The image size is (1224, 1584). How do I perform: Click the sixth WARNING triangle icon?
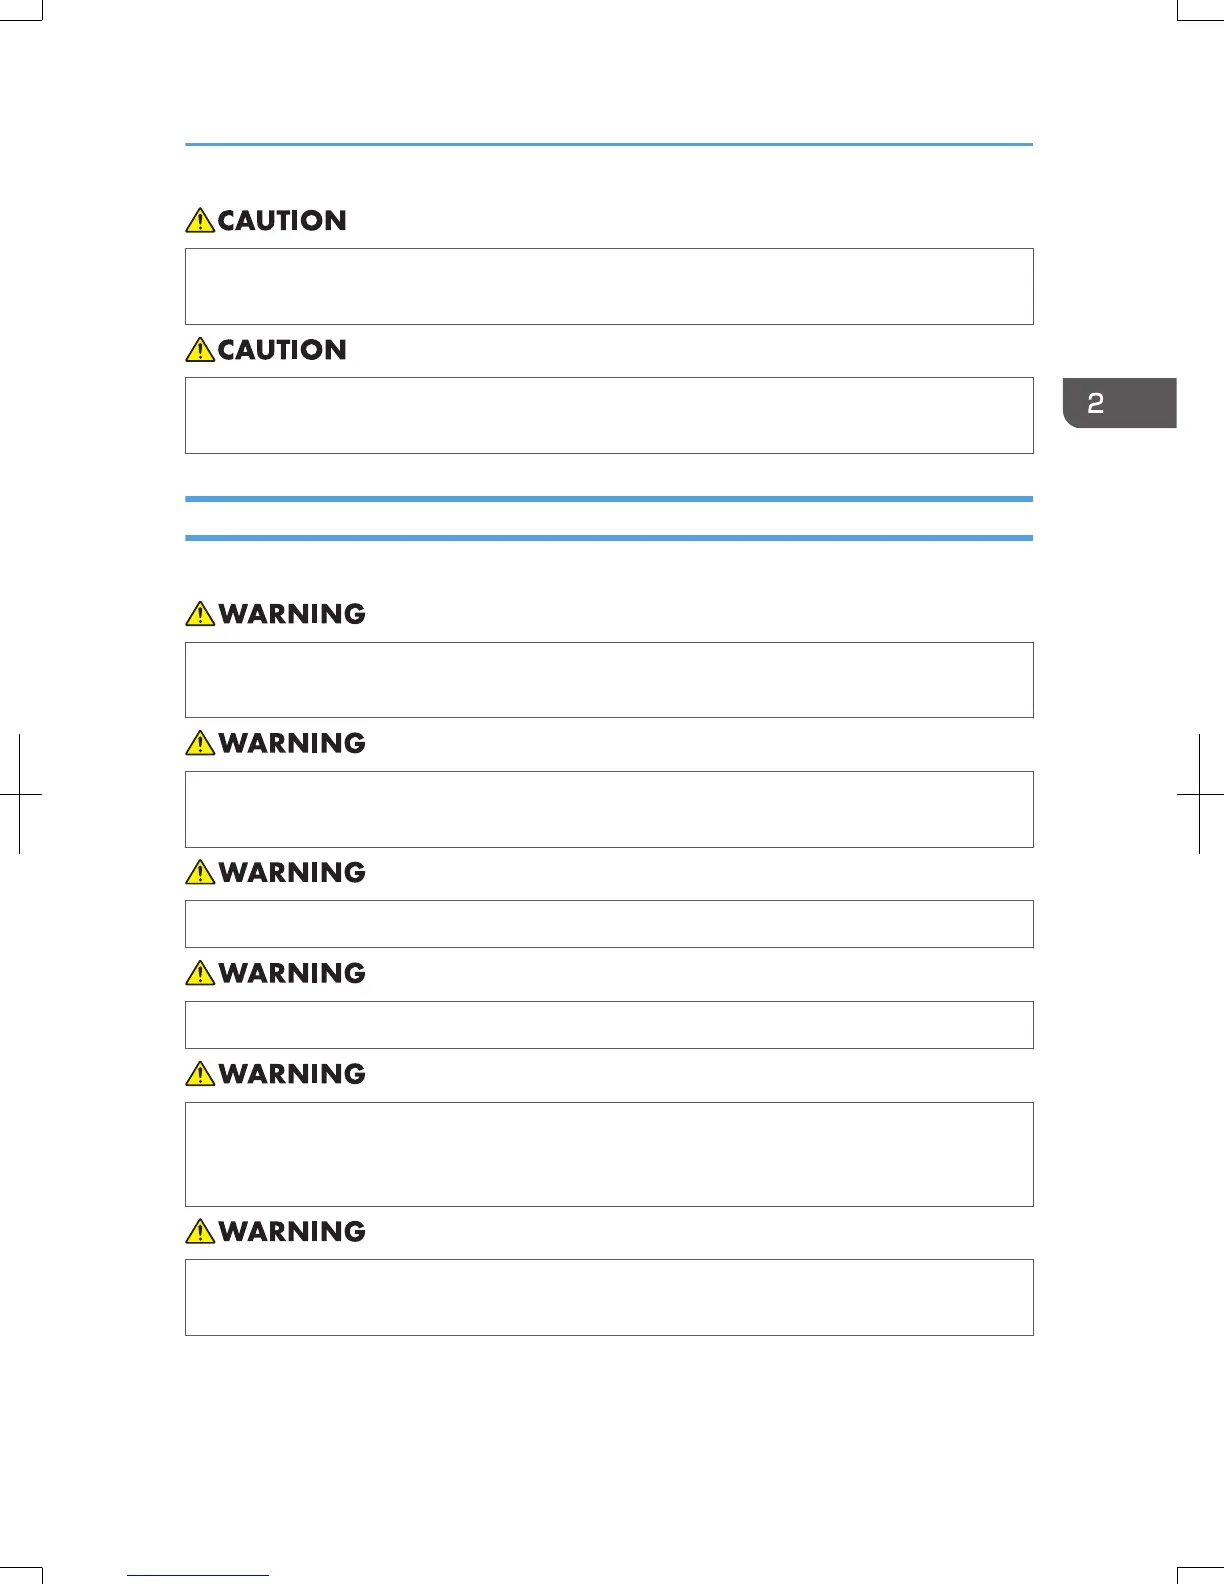200,1230
